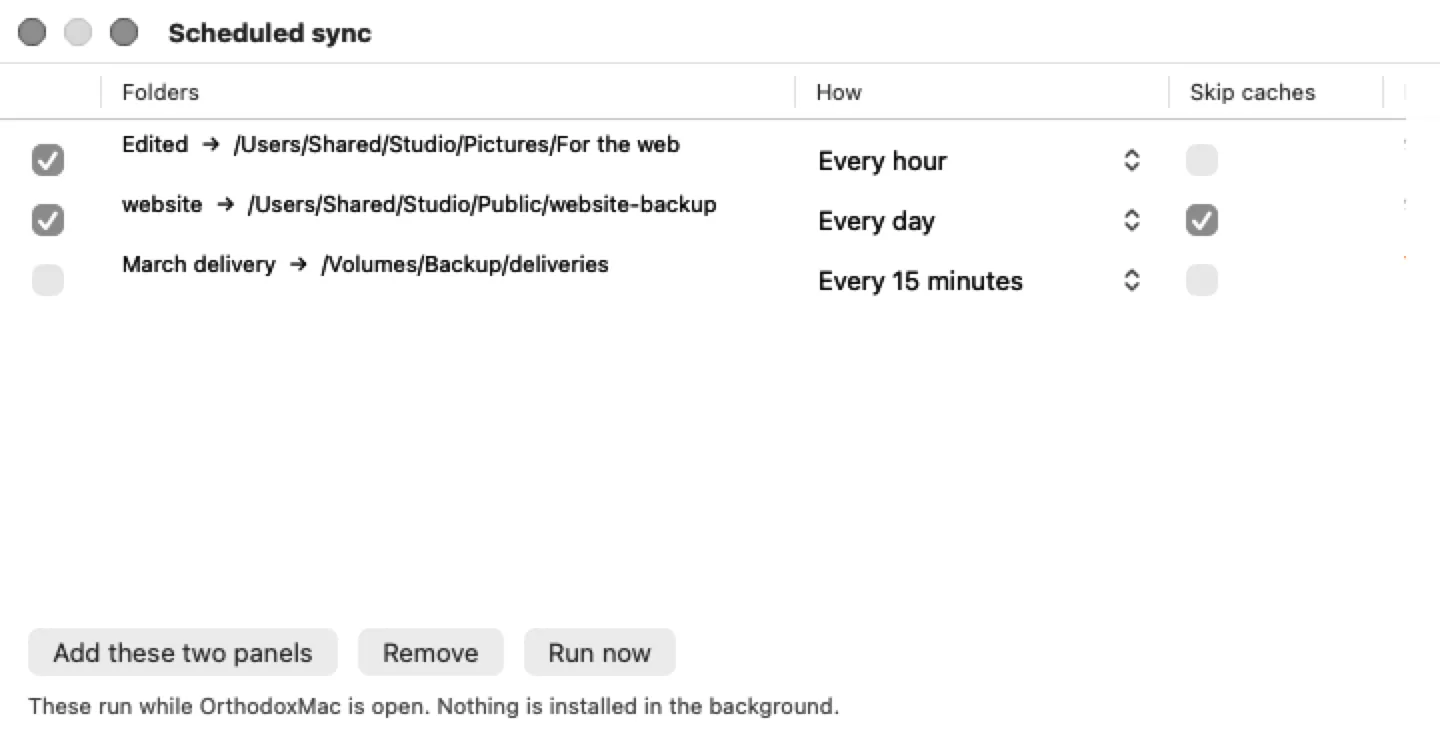Image resolution: width=1440 pixels, height=744 pixels.
Task: Enable Skip caches for March delivery row
Action: [x=1202, y=280]
